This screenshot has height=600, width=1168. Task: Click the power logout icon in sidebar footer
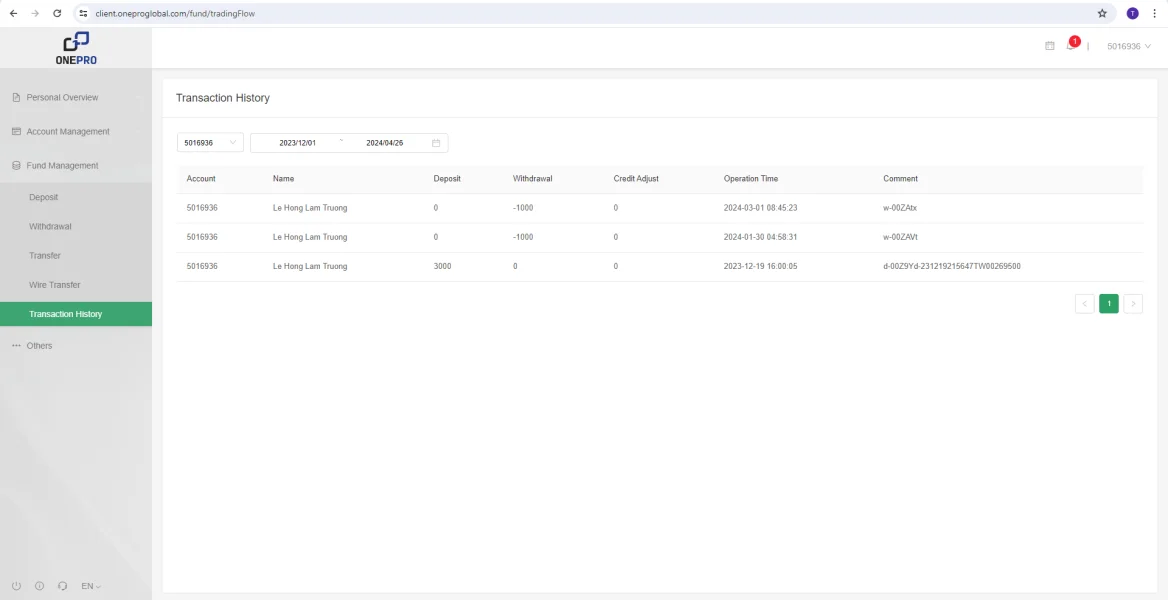tap(16, 586)
